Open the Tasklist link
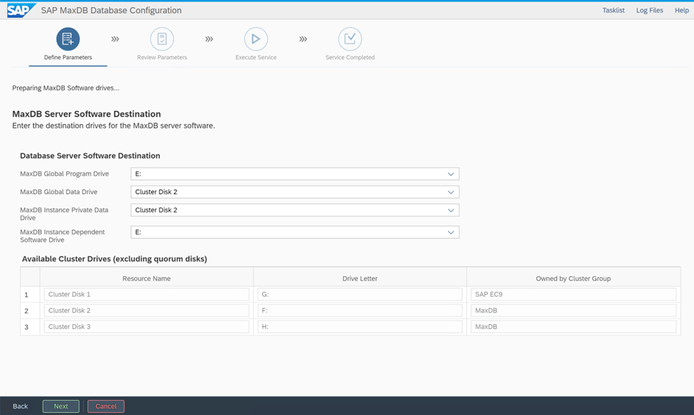The width and height of the screenshot is (694, 415). [x=613, y=10]
